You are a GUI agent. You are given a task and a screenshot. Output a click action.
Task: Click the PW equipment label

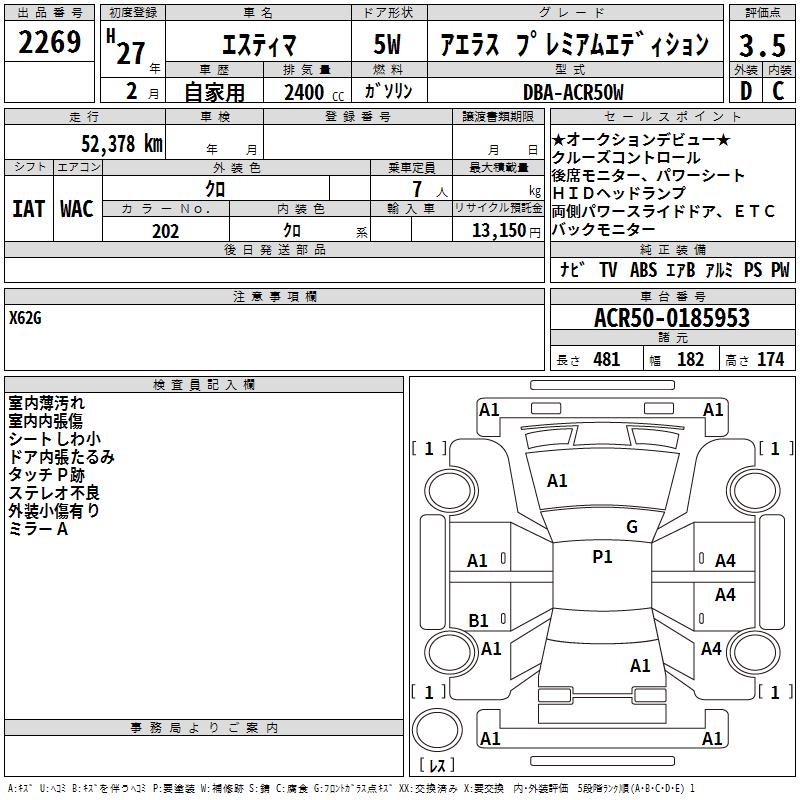point(780,269)
